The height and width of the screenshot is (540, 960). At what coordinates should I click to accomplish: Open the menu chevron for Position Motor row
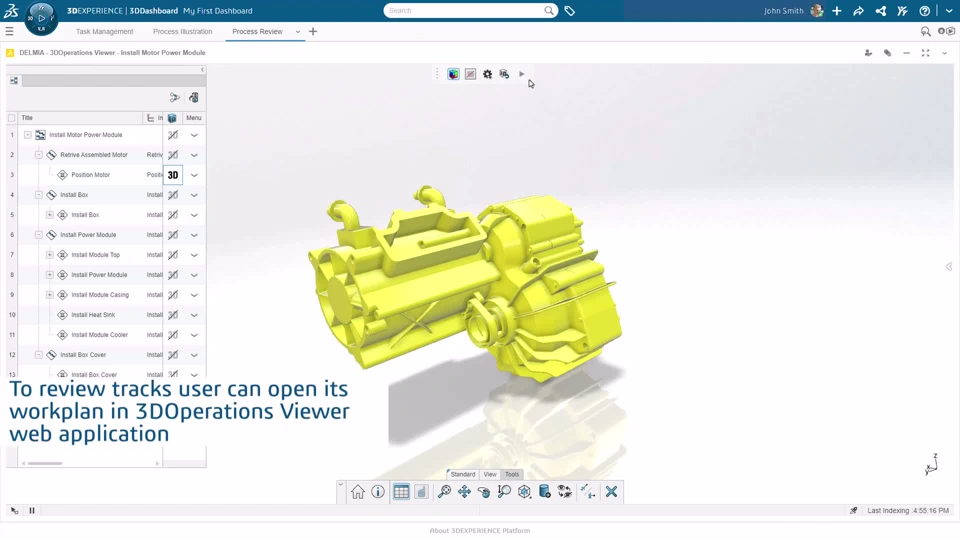(x=194, y=175)
